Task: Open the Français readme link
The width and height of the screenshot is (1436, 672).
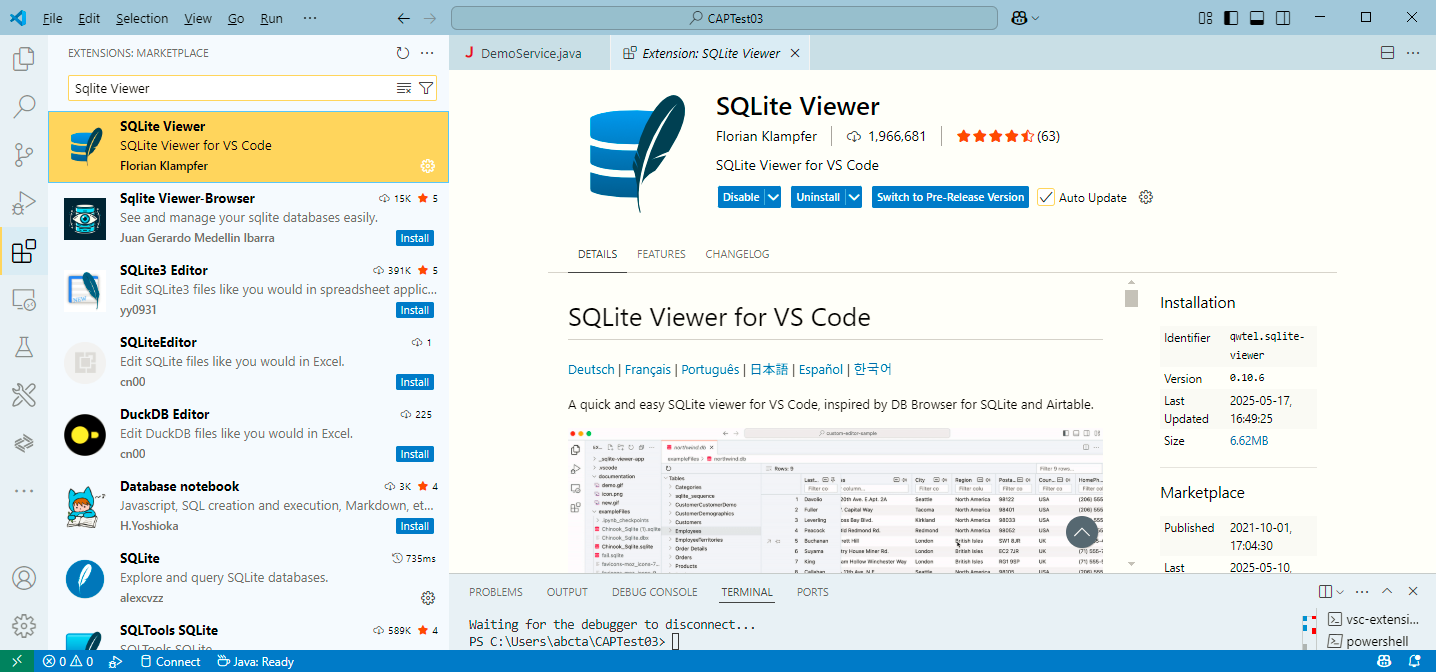Action: (648, 369)
